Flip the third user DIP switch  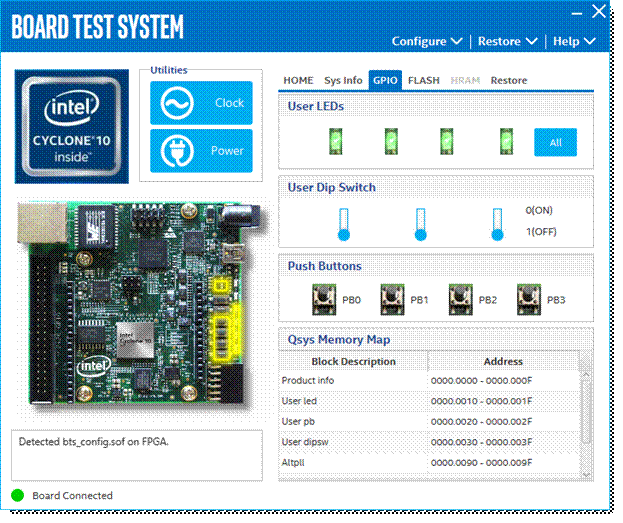coord(497,225)
